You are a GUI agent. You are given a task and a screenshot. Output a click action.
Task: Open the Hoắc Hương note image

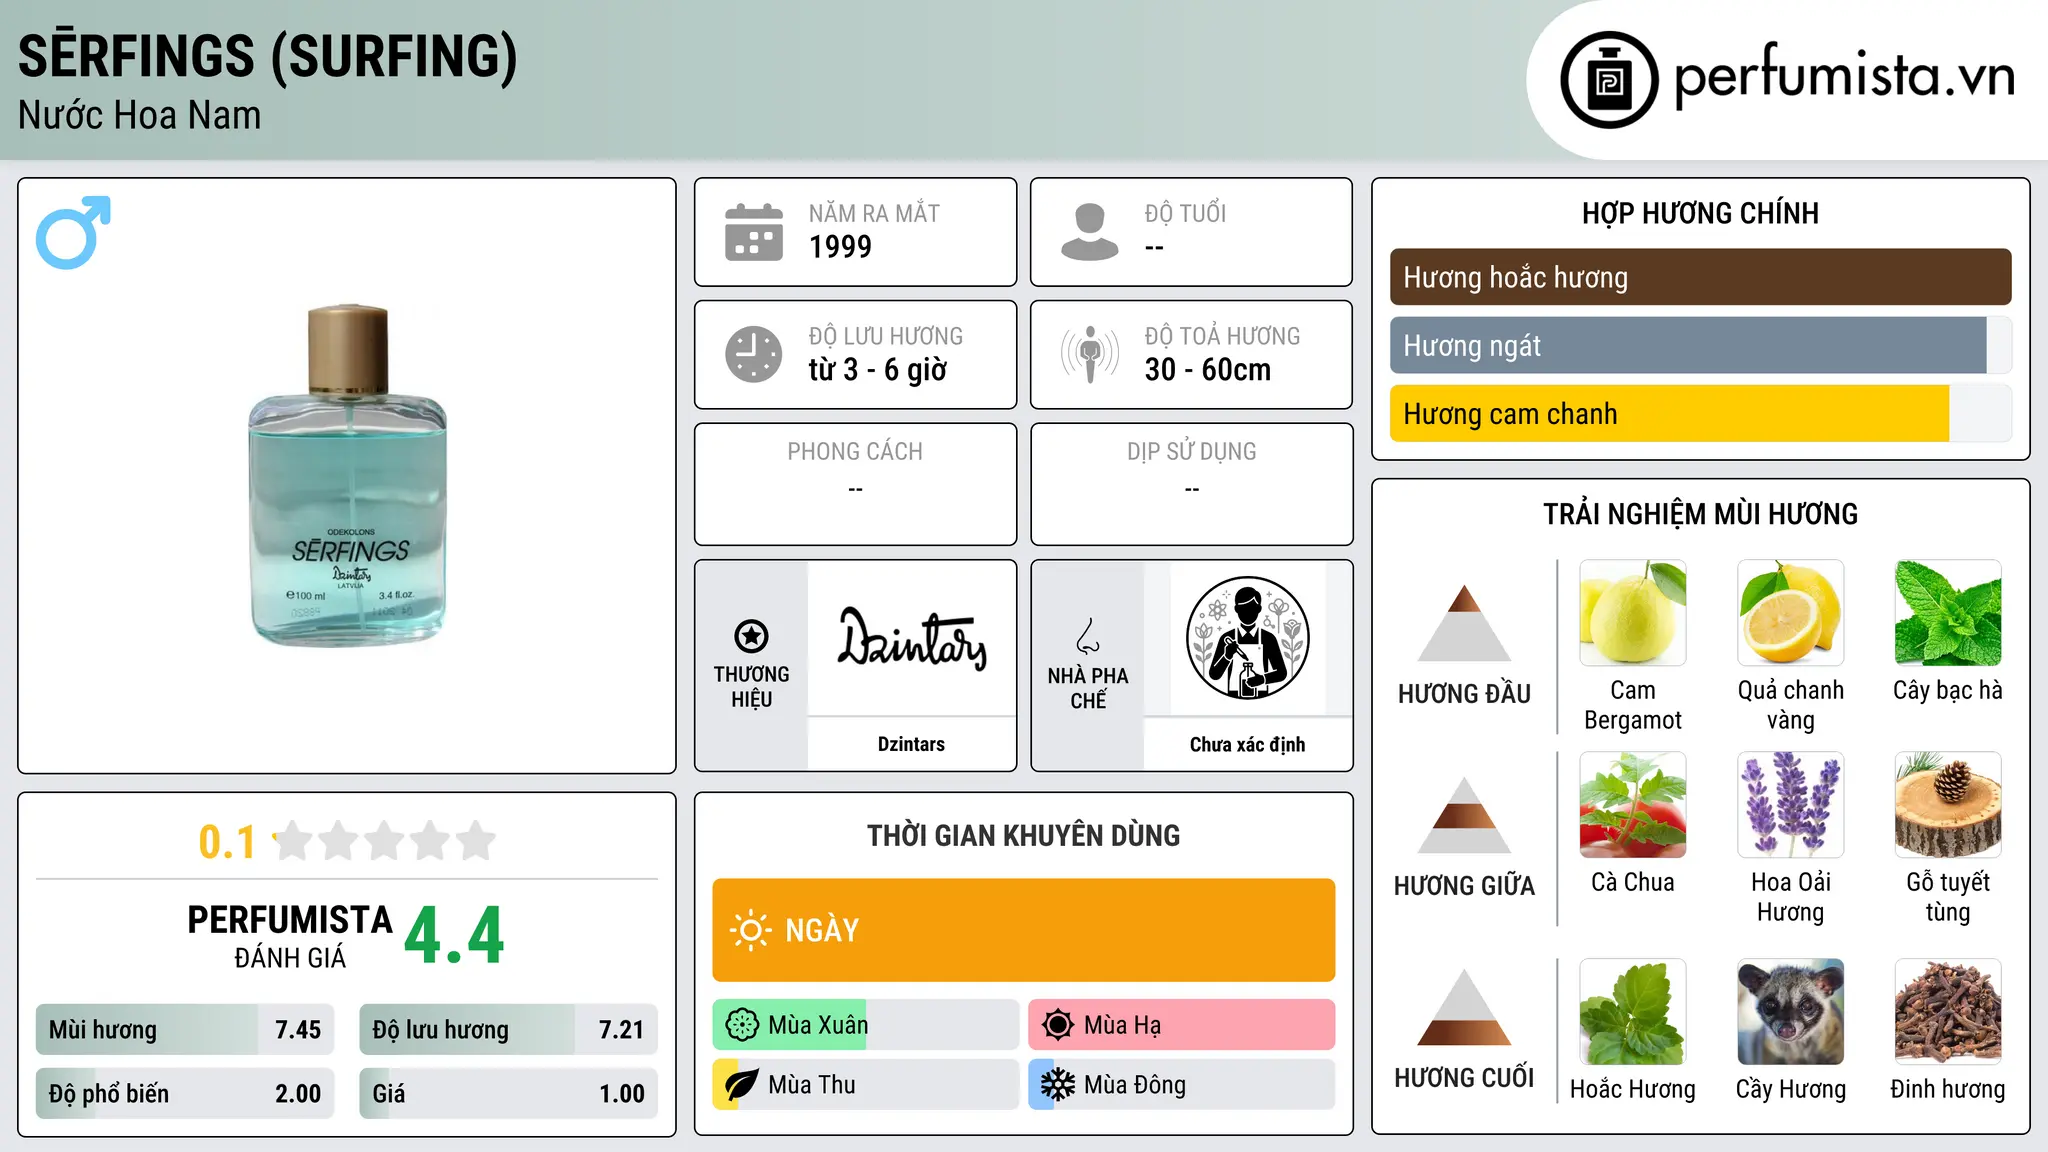[1633, 1012]
